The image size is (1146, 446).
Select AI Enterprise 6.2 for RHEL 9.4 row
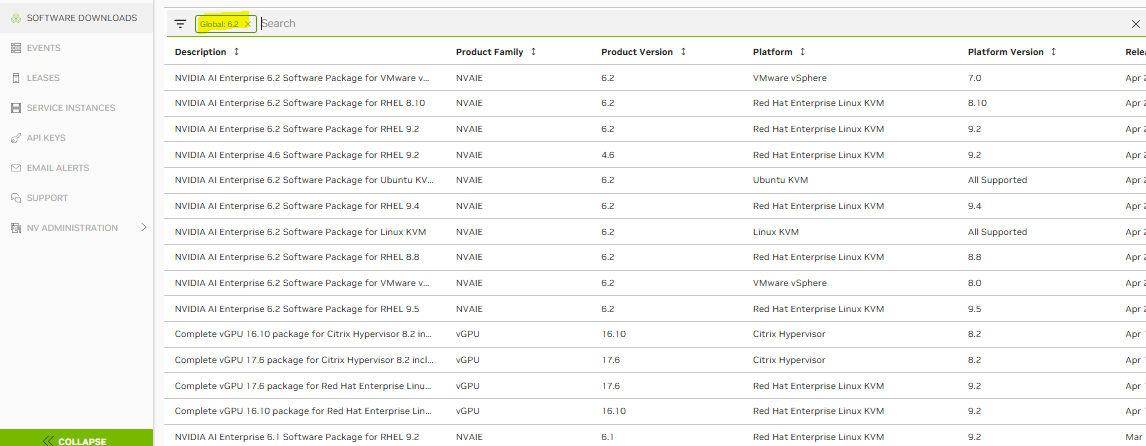coord(656,206)
